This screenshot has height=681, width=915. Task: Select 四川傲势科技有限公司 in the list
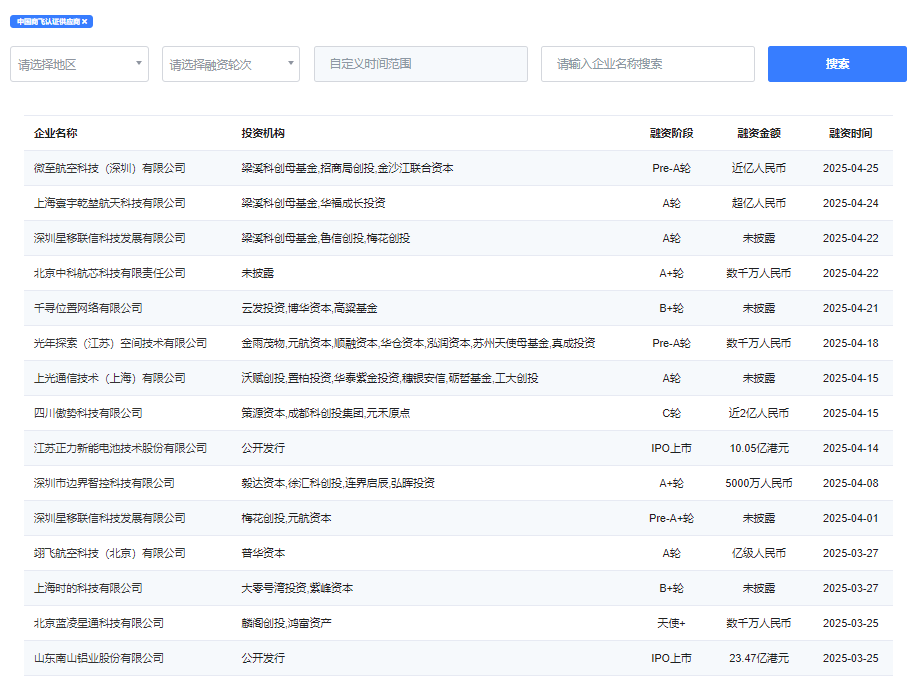tap(88, 413)
